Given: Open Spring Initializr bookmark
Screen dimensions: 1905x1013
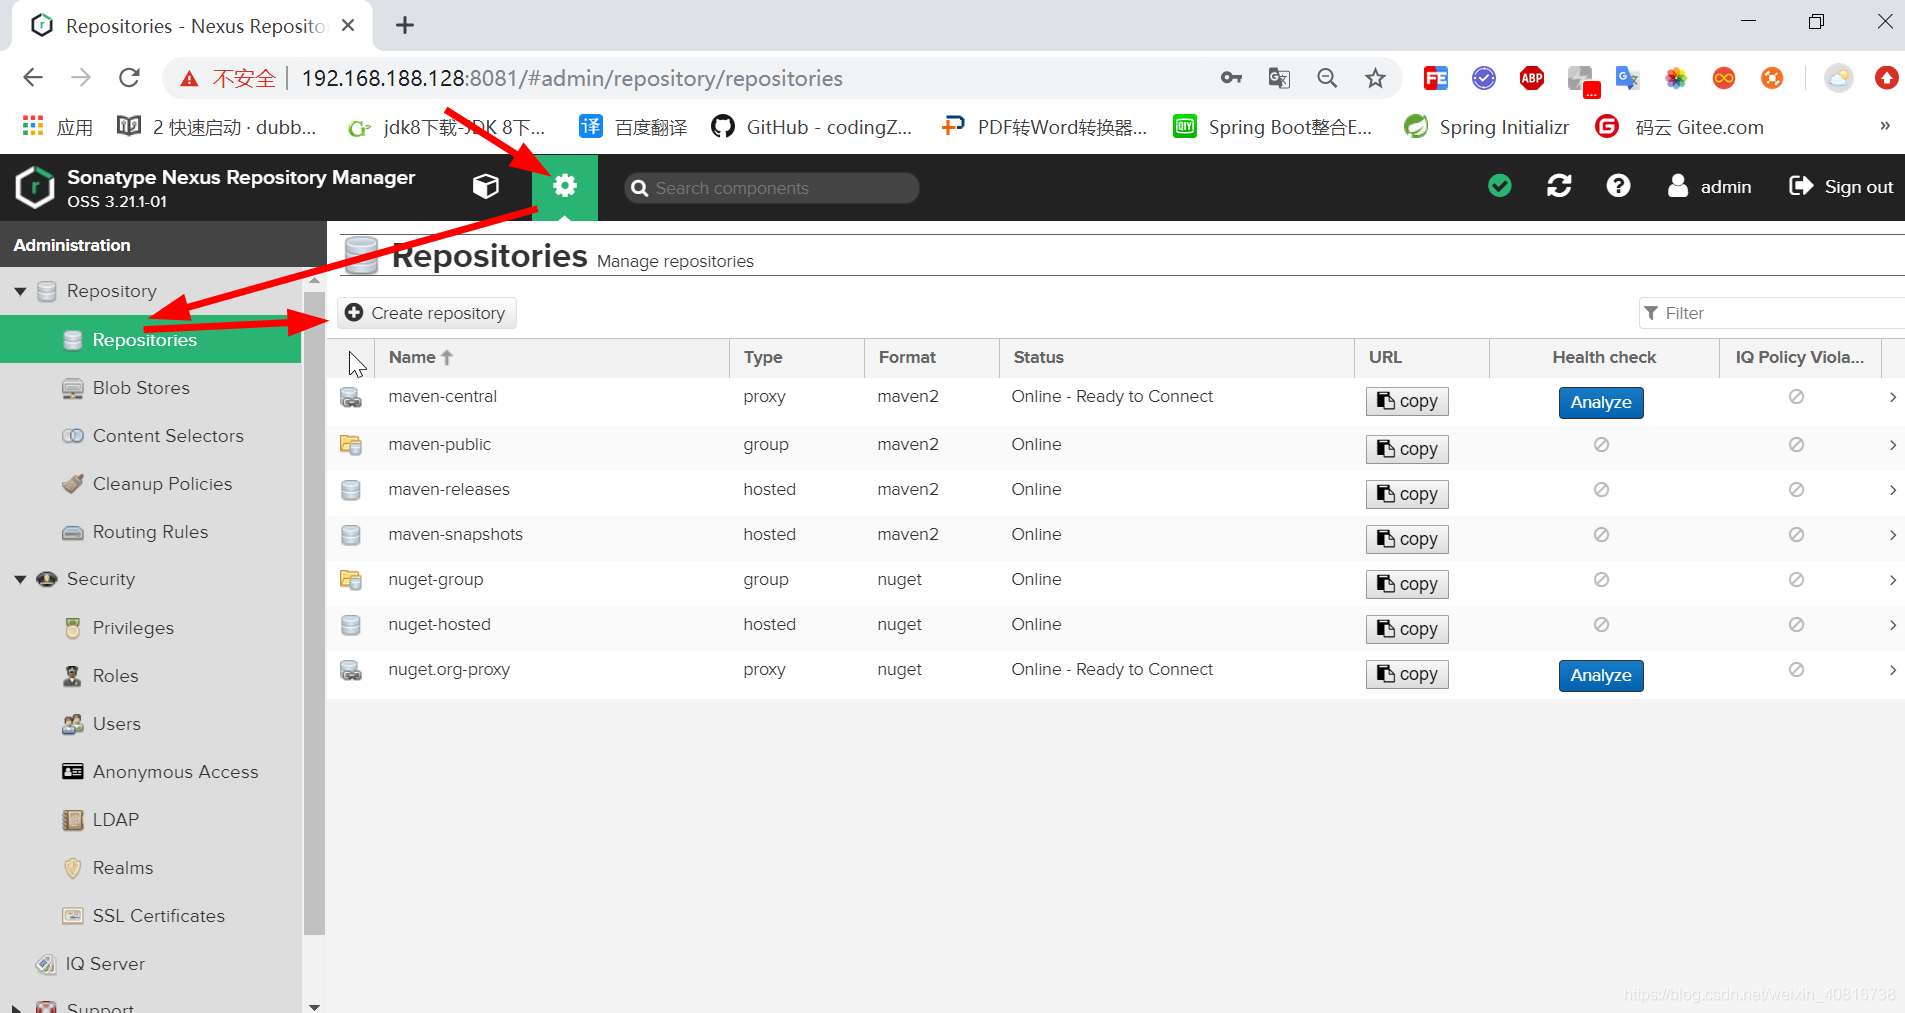Looking at the screenshot, I should [x=1486, y=127].
